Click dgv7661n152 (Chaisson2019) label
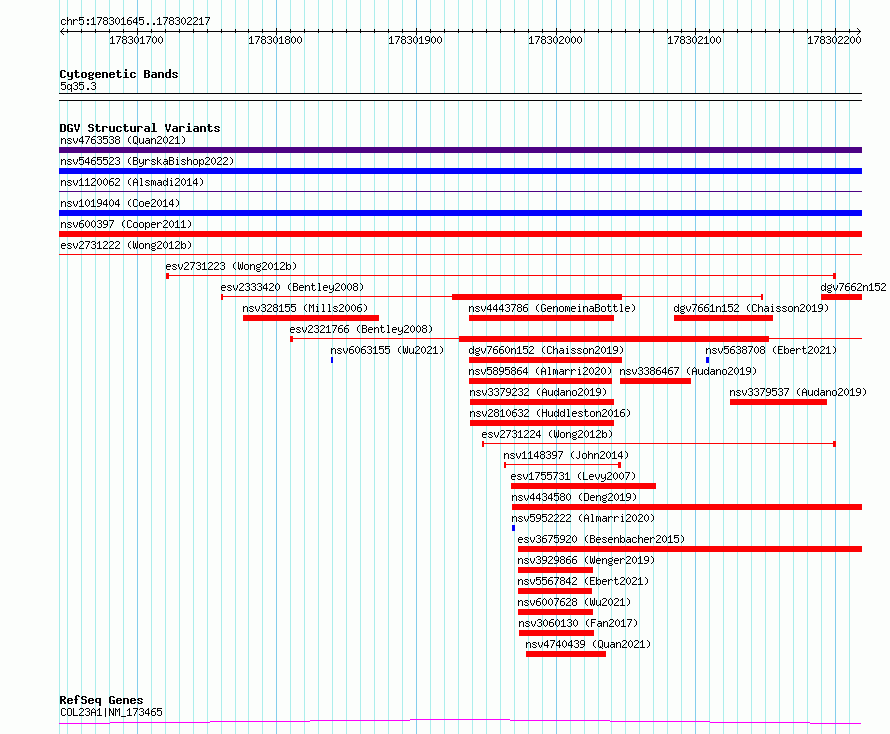890x734 pixels. tap(751, 308)
